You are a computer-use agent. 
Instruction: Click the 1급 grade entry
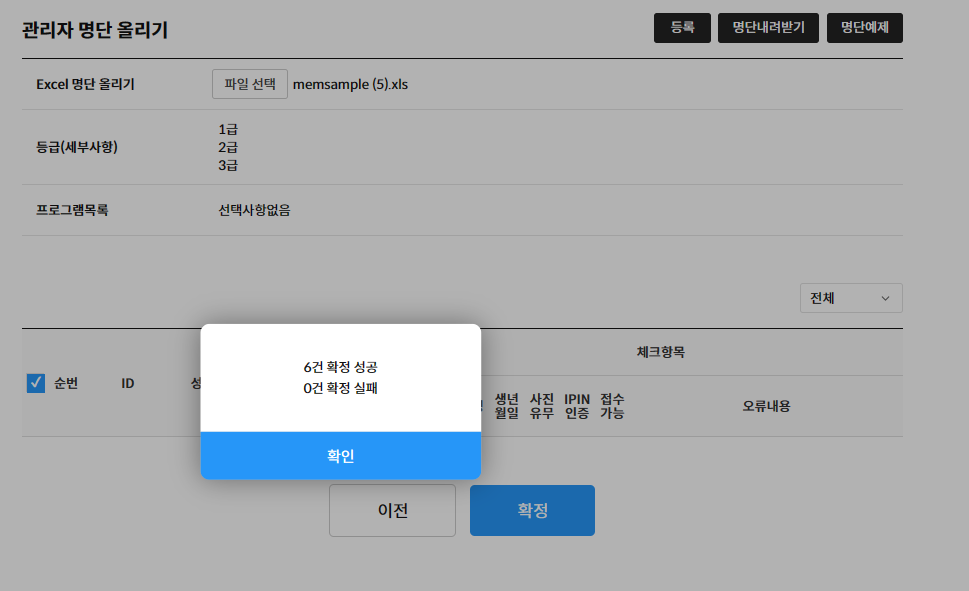coord(228,129)
